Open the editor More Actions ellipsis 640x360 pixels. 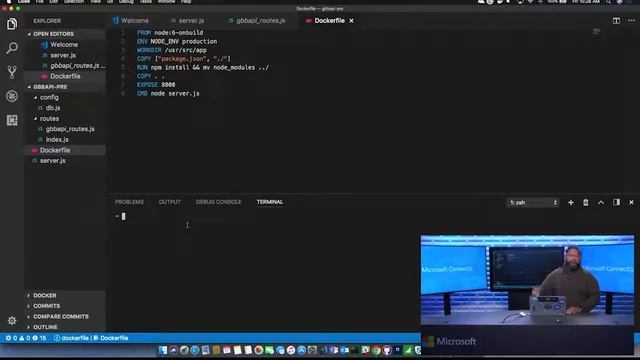click(x=631, y=20)
